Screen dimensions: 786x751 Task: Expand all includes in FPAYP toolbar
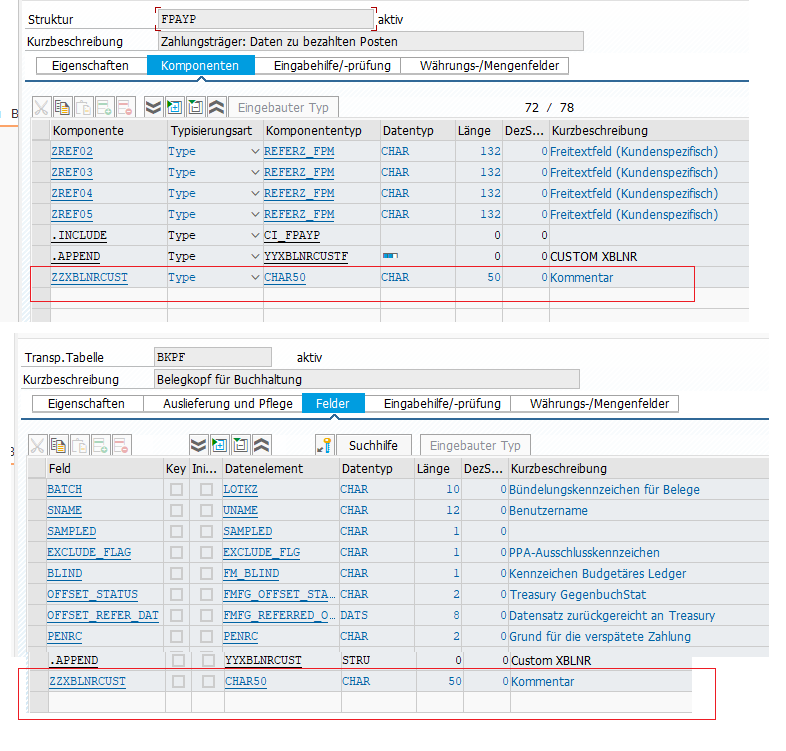[x=153, y=107]
